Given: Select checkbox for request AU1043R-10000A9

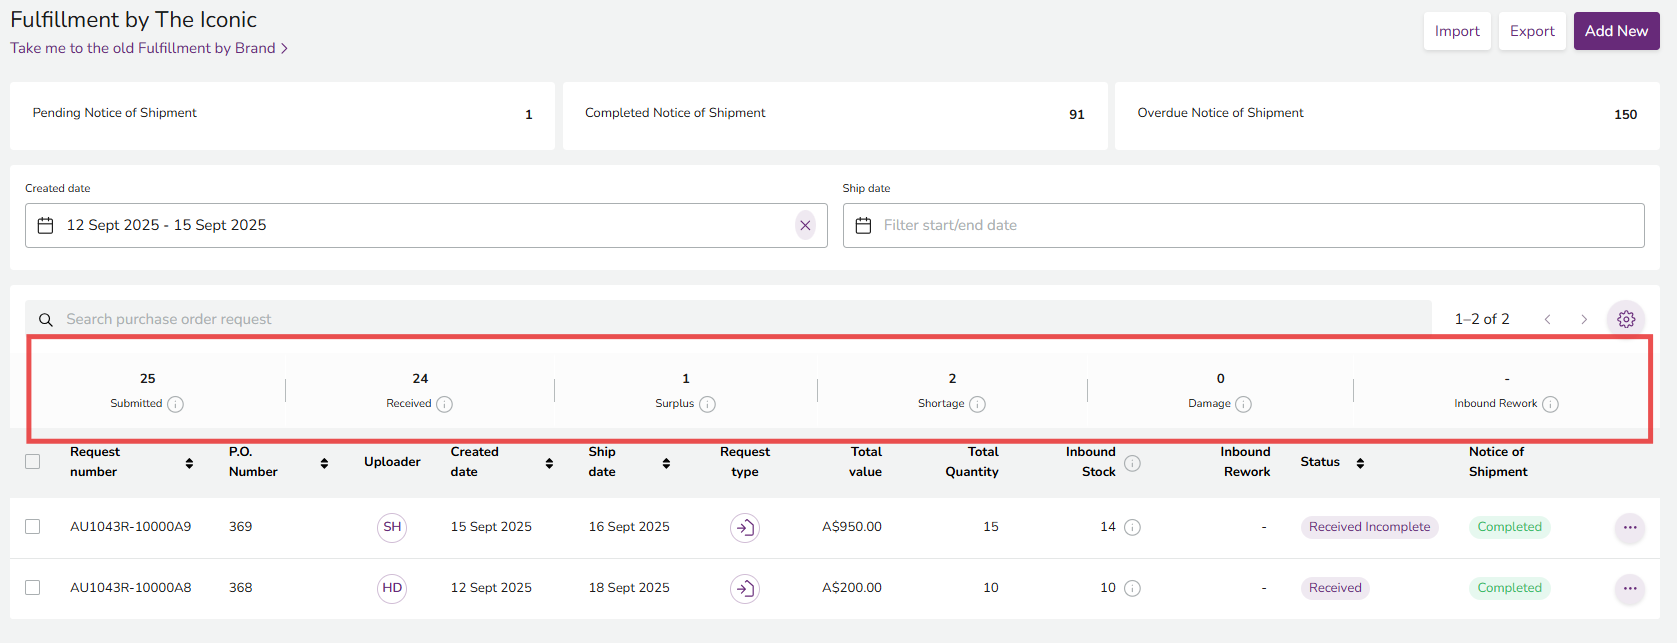Looking at the screenshot, I should coord(33,527).
